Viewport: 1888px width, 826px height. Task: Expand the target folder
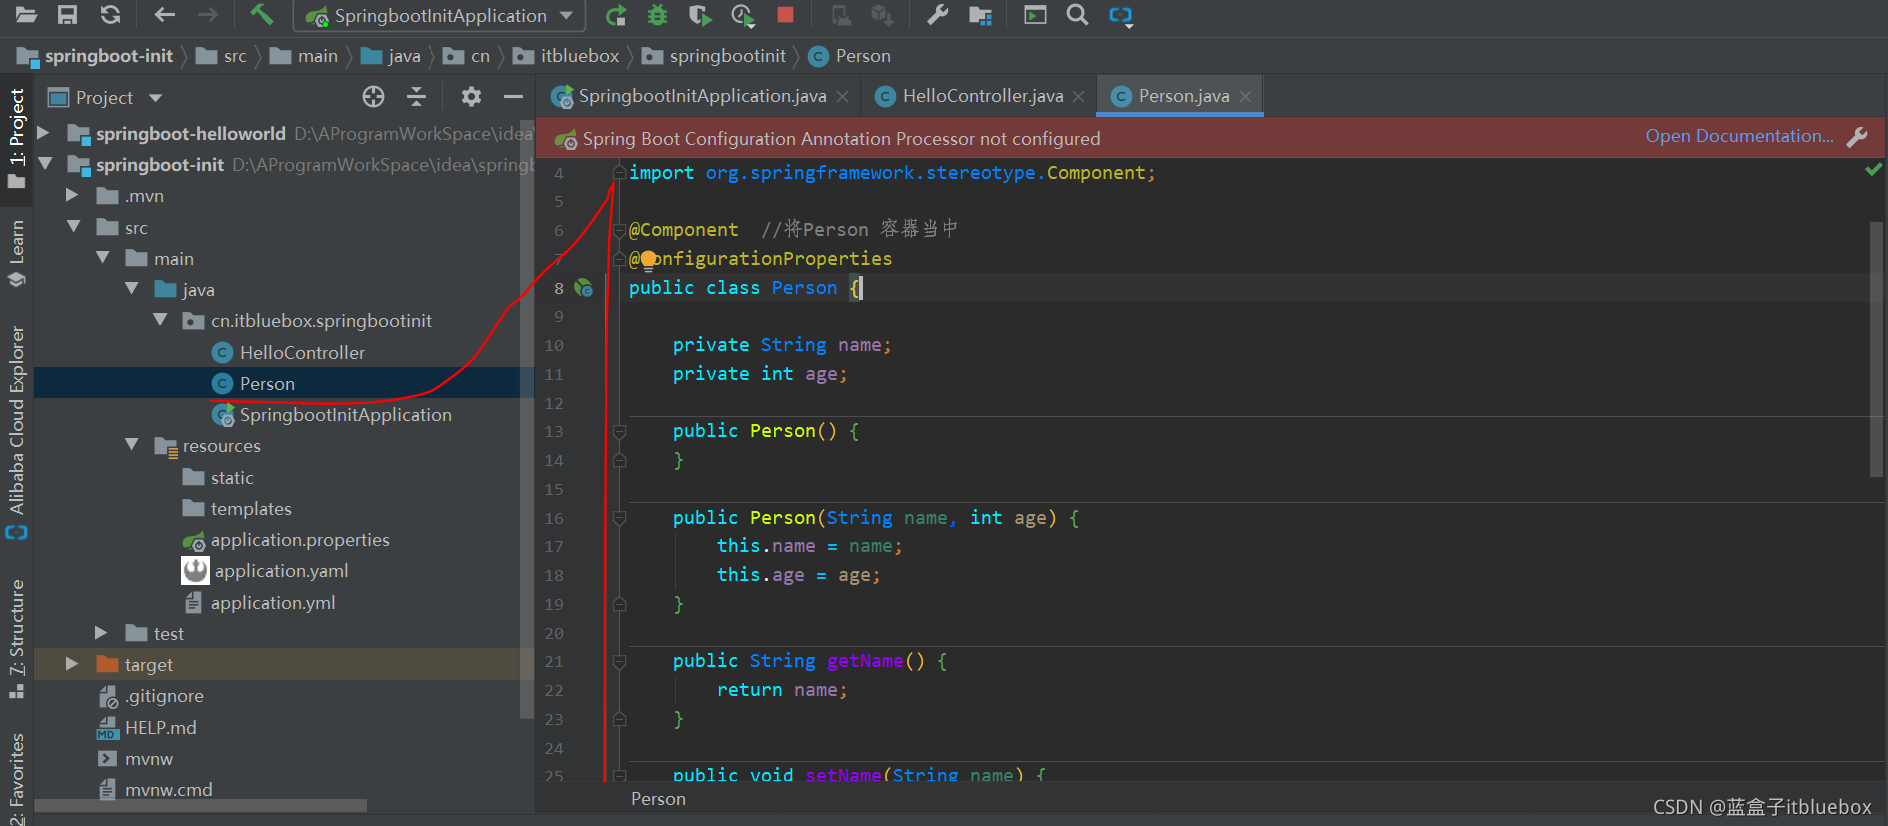72,664
